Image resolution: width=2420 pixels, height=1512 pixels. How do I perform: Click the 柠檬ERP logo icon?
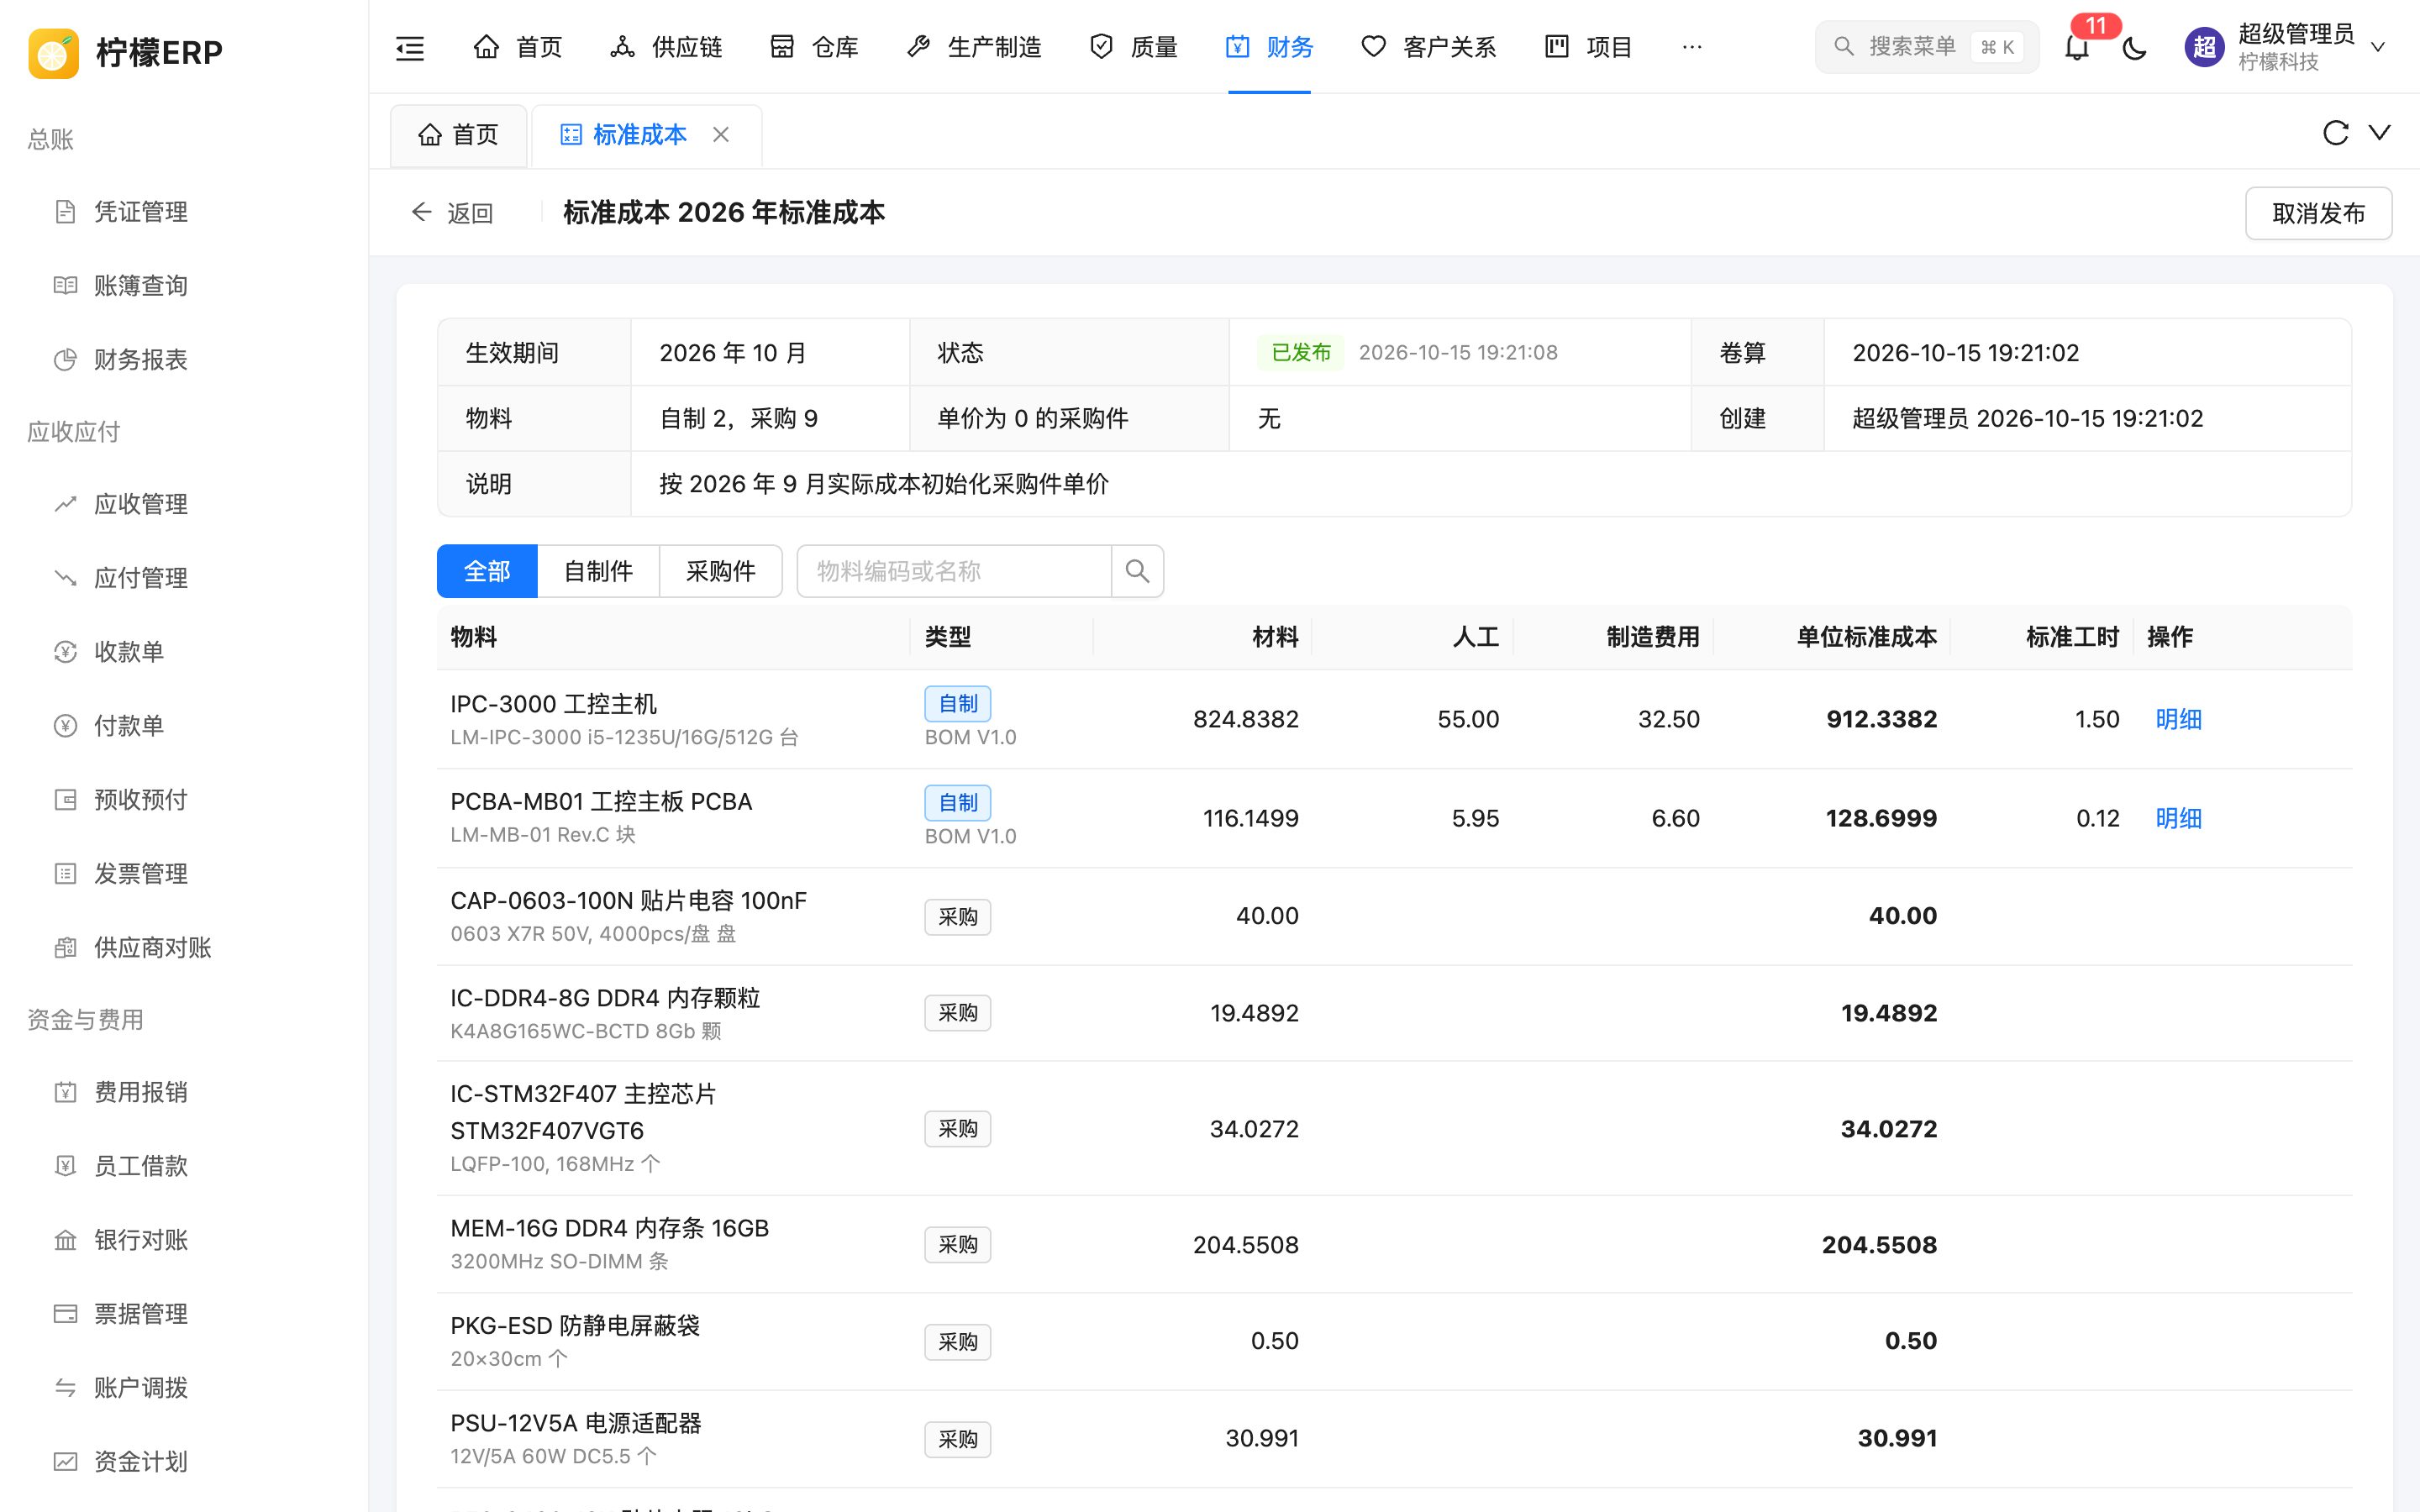[x=53, y=52]
